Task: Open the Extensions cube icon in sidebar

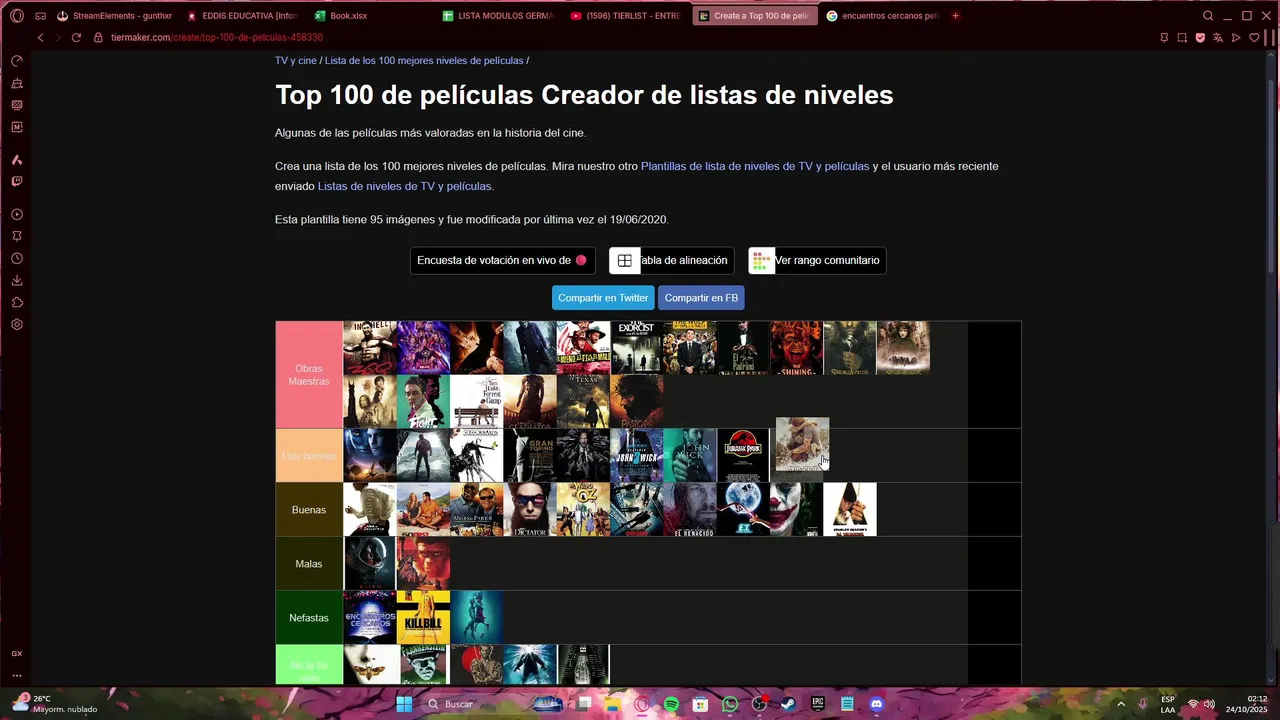Action: point(17,302)
